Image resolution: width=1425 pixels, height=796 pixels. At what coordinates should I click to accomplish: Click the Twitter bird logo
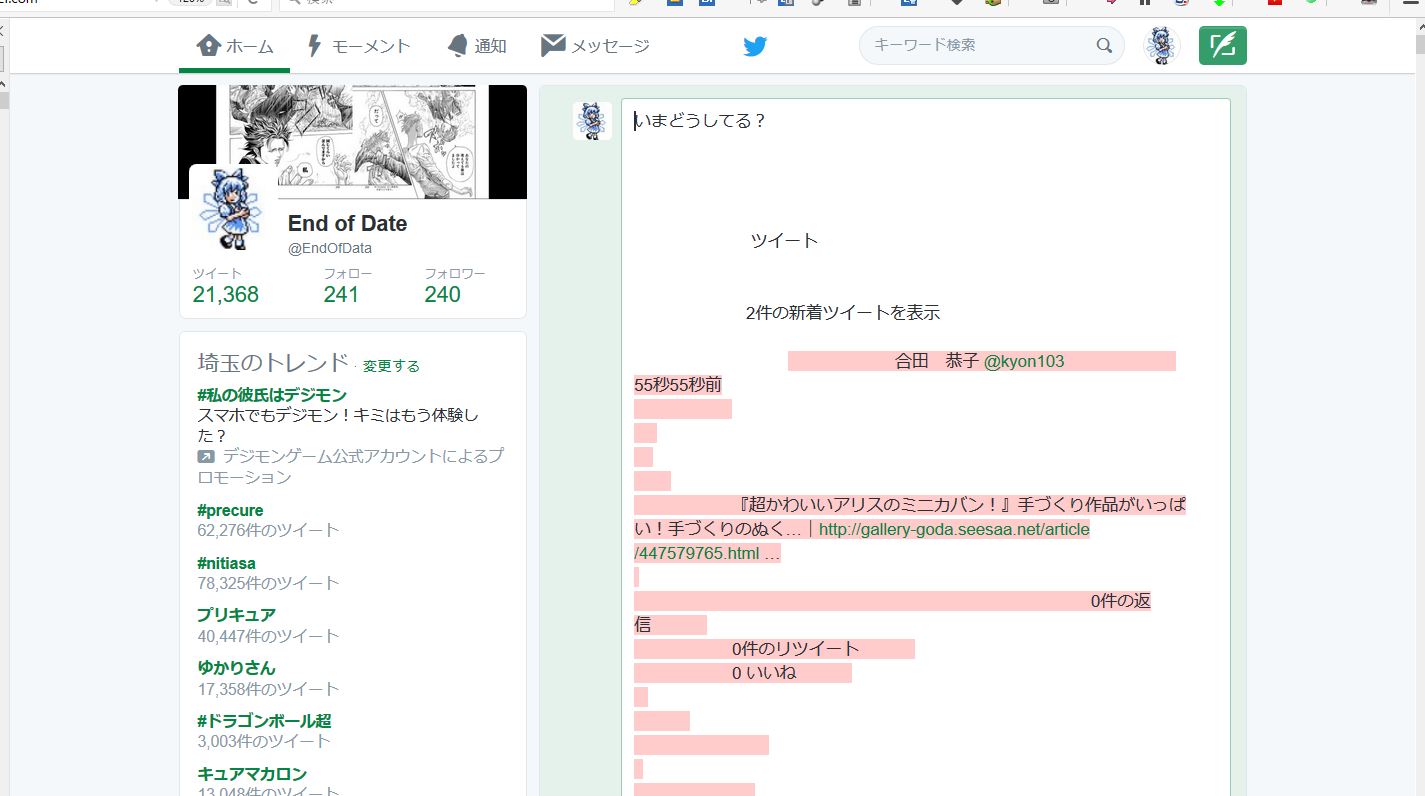[x=755, y=46]
